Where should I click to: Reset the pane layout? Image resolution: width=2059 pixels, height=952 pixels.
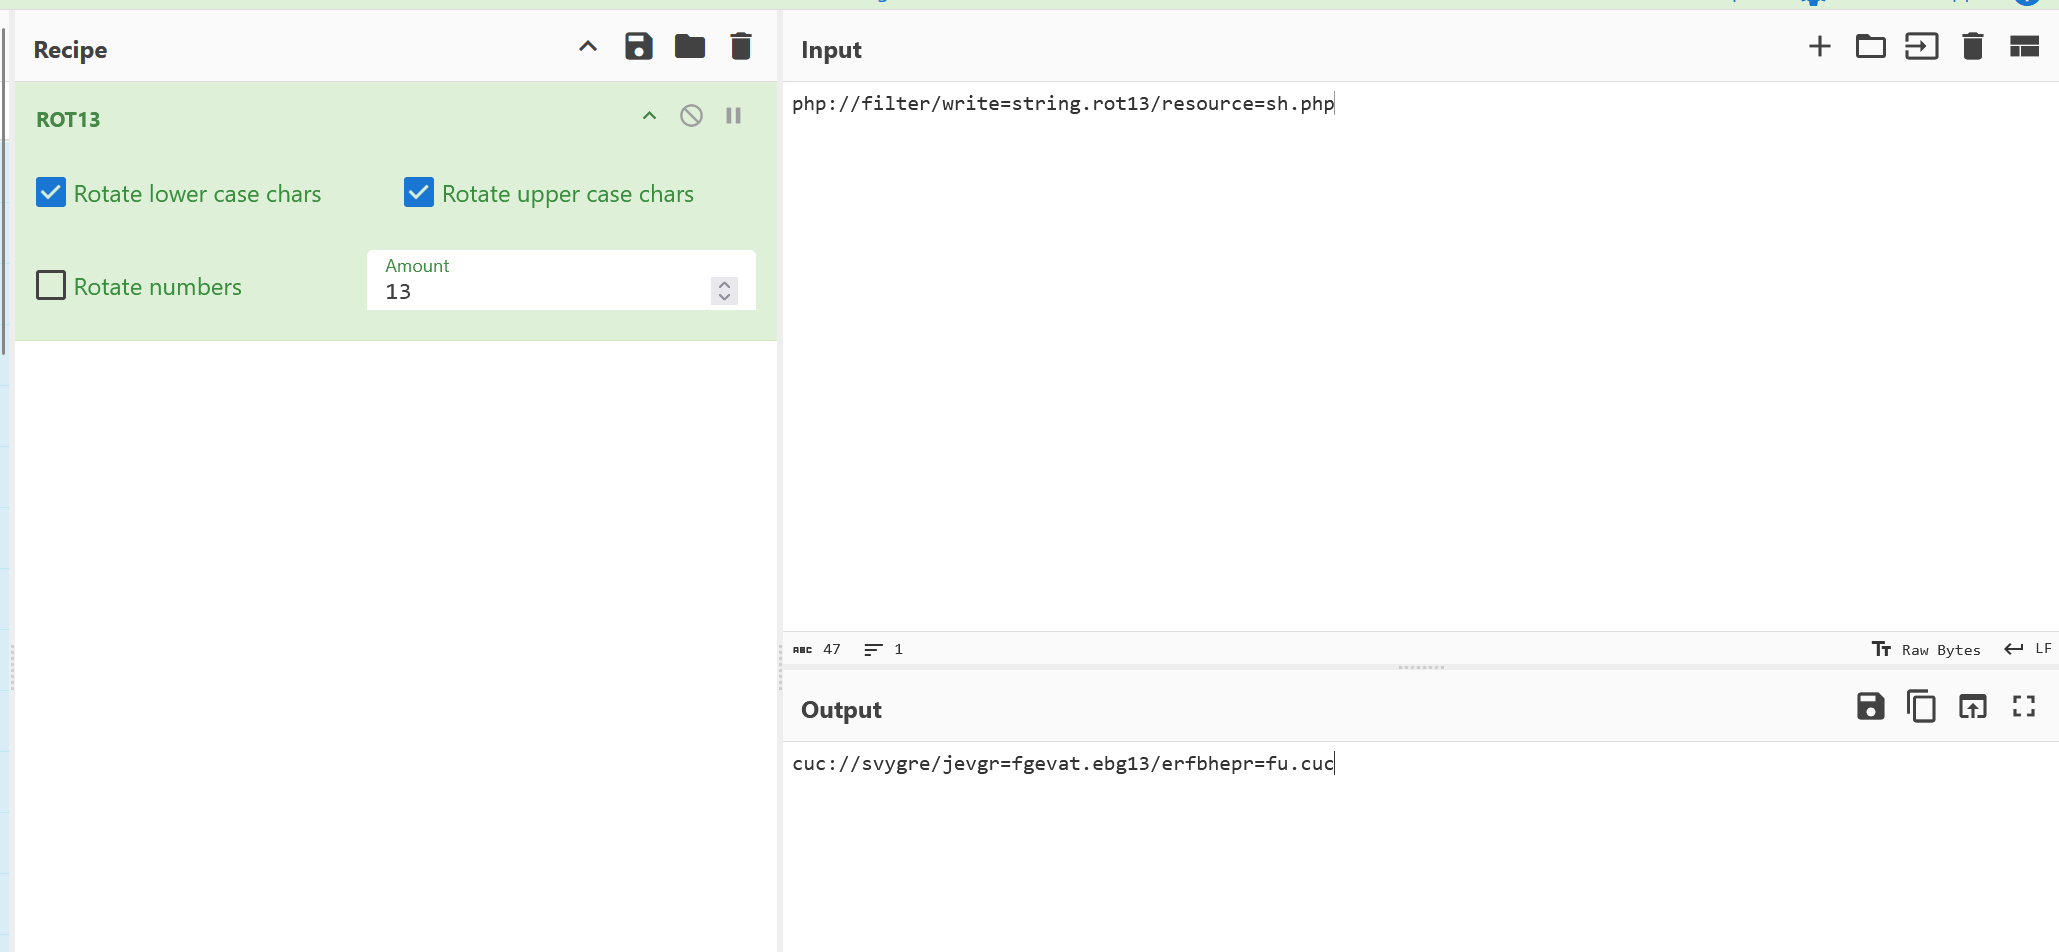(2024, 47)
